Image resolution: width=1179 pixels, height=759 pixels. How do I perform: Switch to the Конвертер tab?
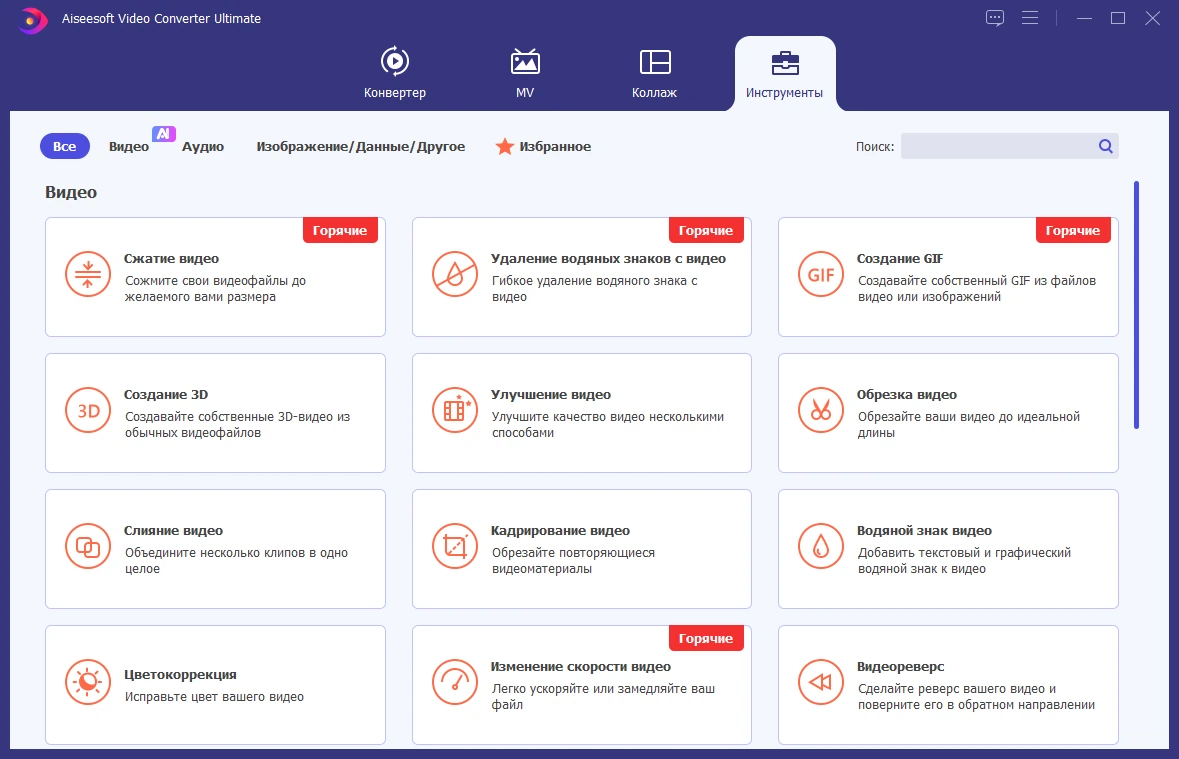(395, 74)
